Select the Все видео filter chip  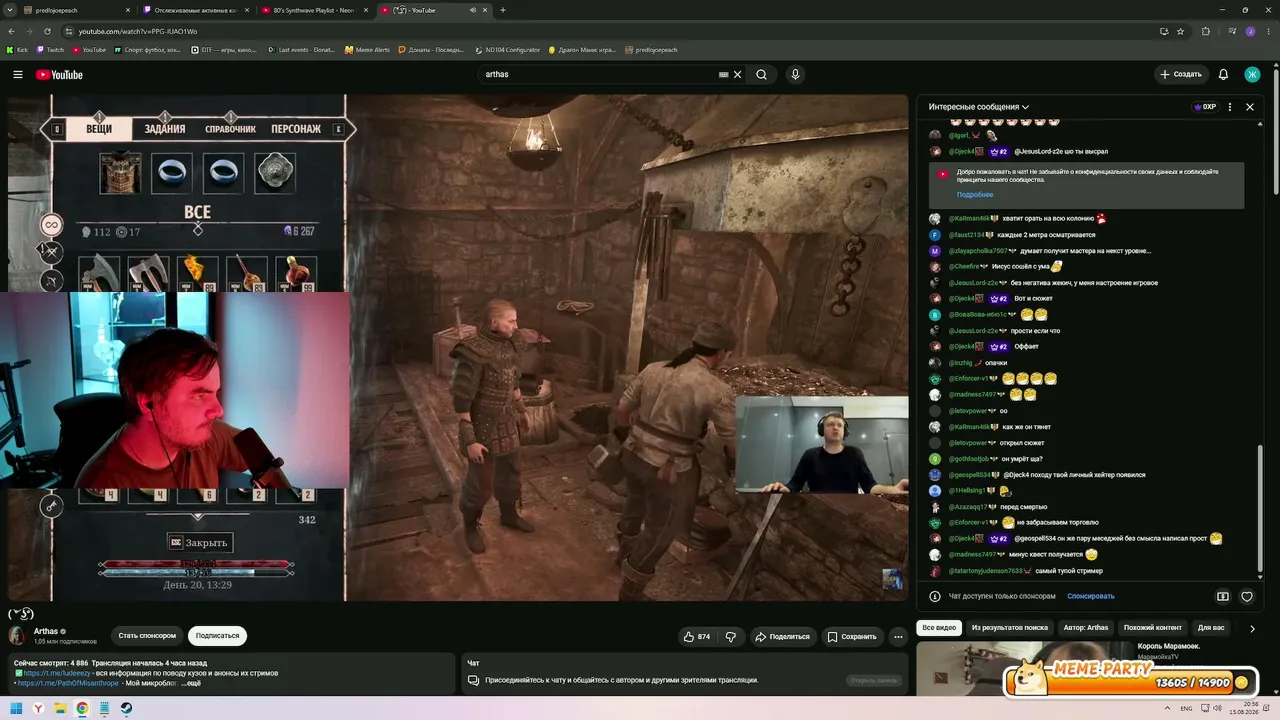[939, 628]
